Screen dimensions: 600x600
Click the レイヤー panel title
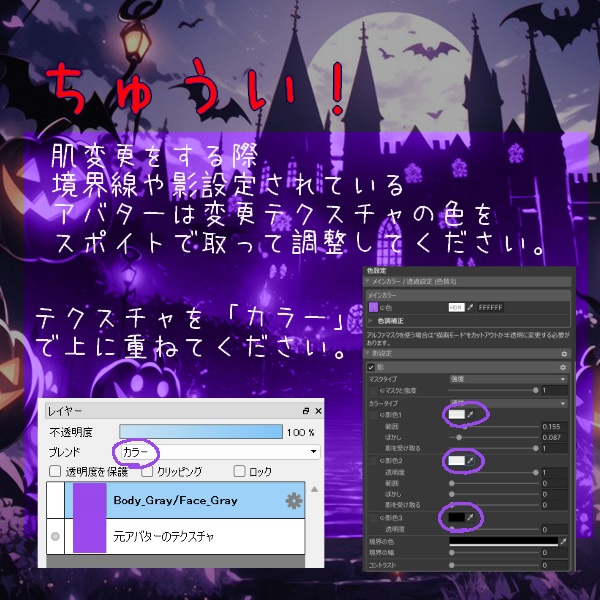click(65, 411)
